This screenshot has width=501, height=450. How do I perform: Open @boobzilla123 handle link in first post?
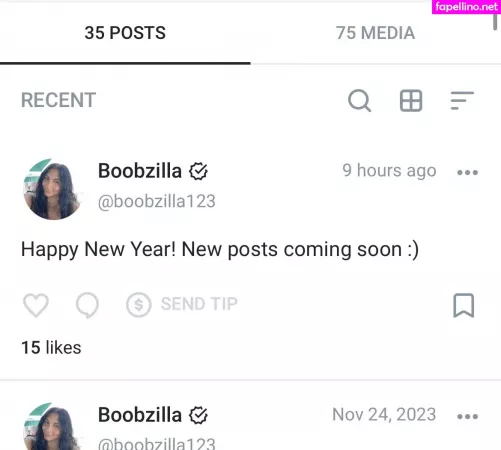coord(157,201)
